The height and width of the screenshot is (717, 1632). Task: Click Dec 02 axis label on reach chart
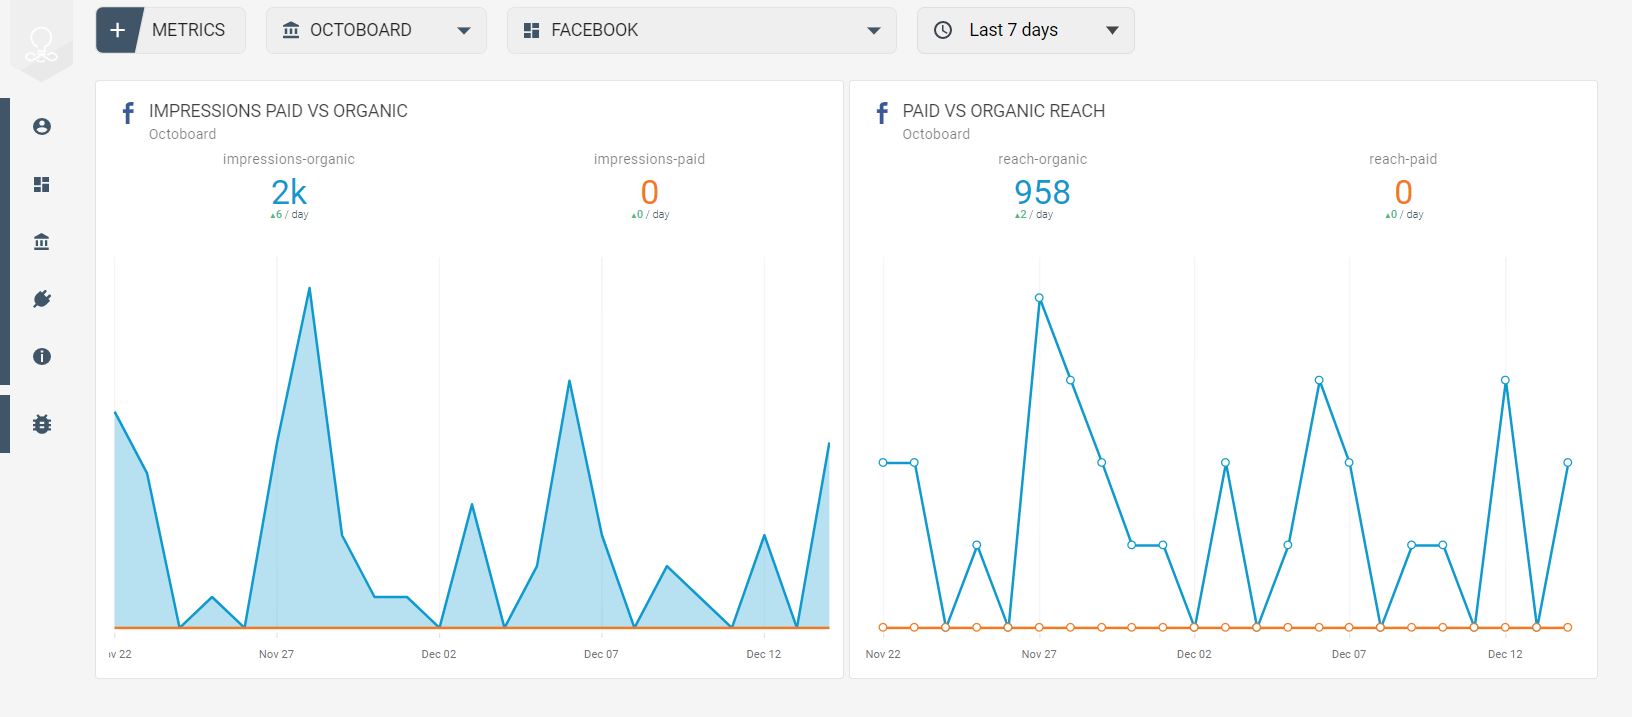(1194, 654)
